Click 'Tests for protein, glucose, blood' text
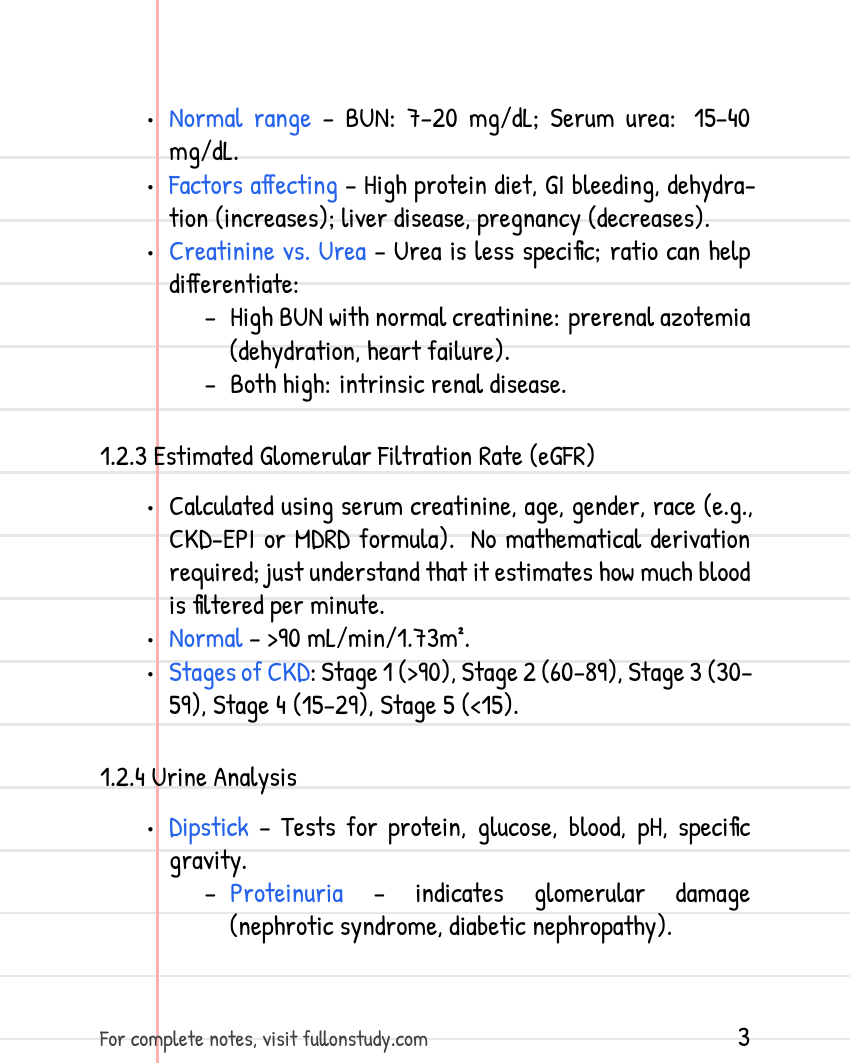This screenshot has height=1063, width=851. (453, 828)
